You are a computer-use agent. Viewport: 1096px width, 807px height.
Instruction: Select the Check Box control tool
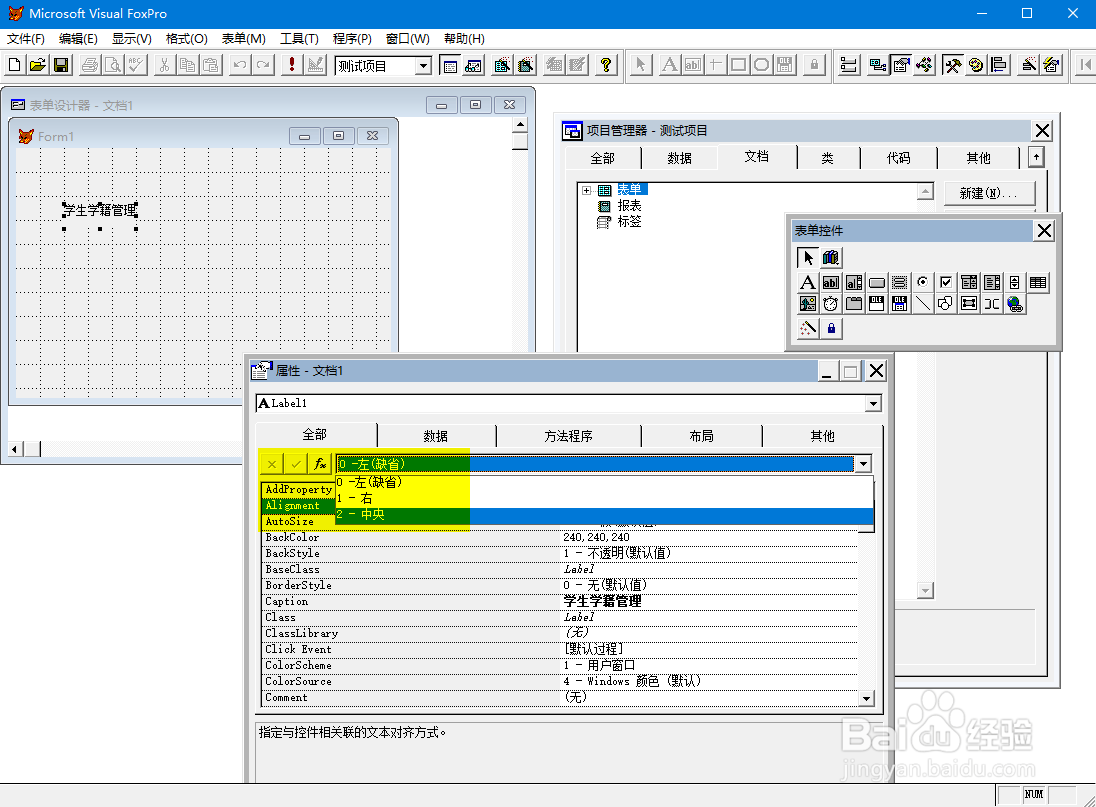(946, 282)
